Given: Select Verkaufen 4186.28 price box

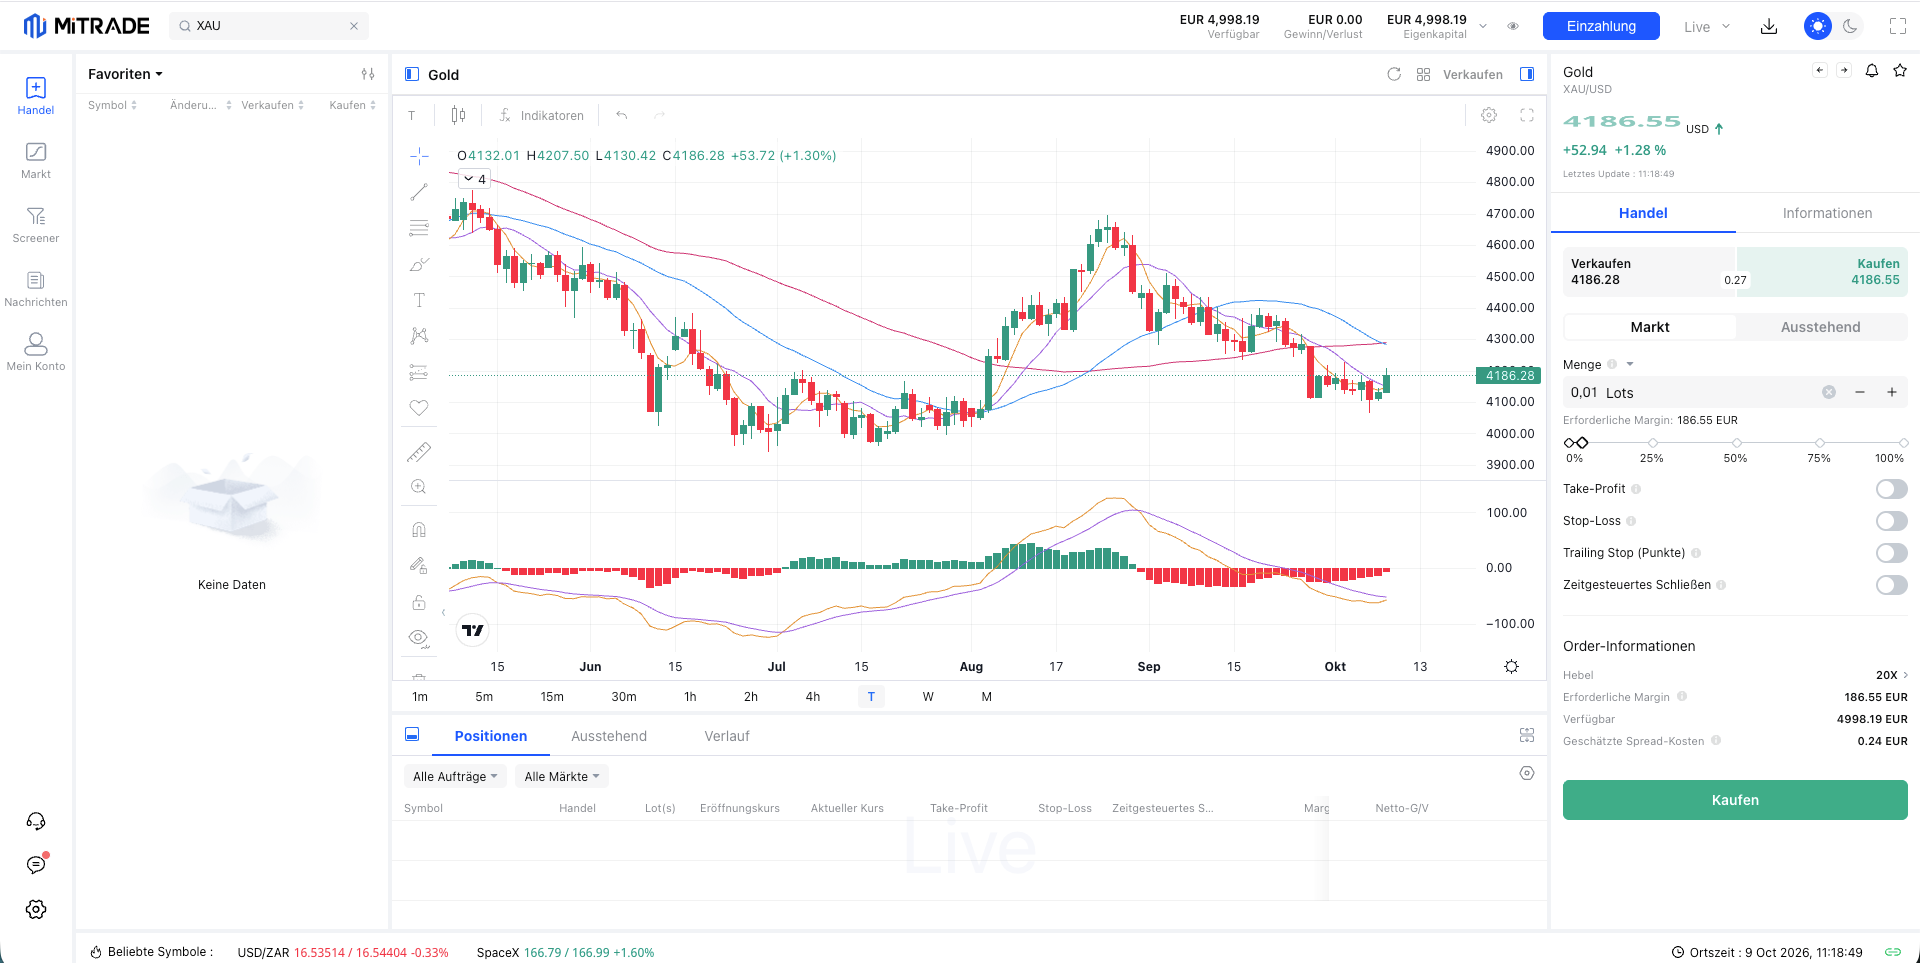Looking at the screenshot, I should pyautogui.click(x=1650, y=272).
